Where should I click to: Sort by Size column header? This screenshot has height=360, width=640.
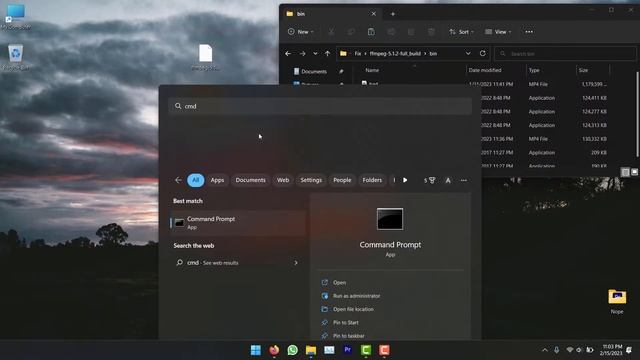pos(583,70)
